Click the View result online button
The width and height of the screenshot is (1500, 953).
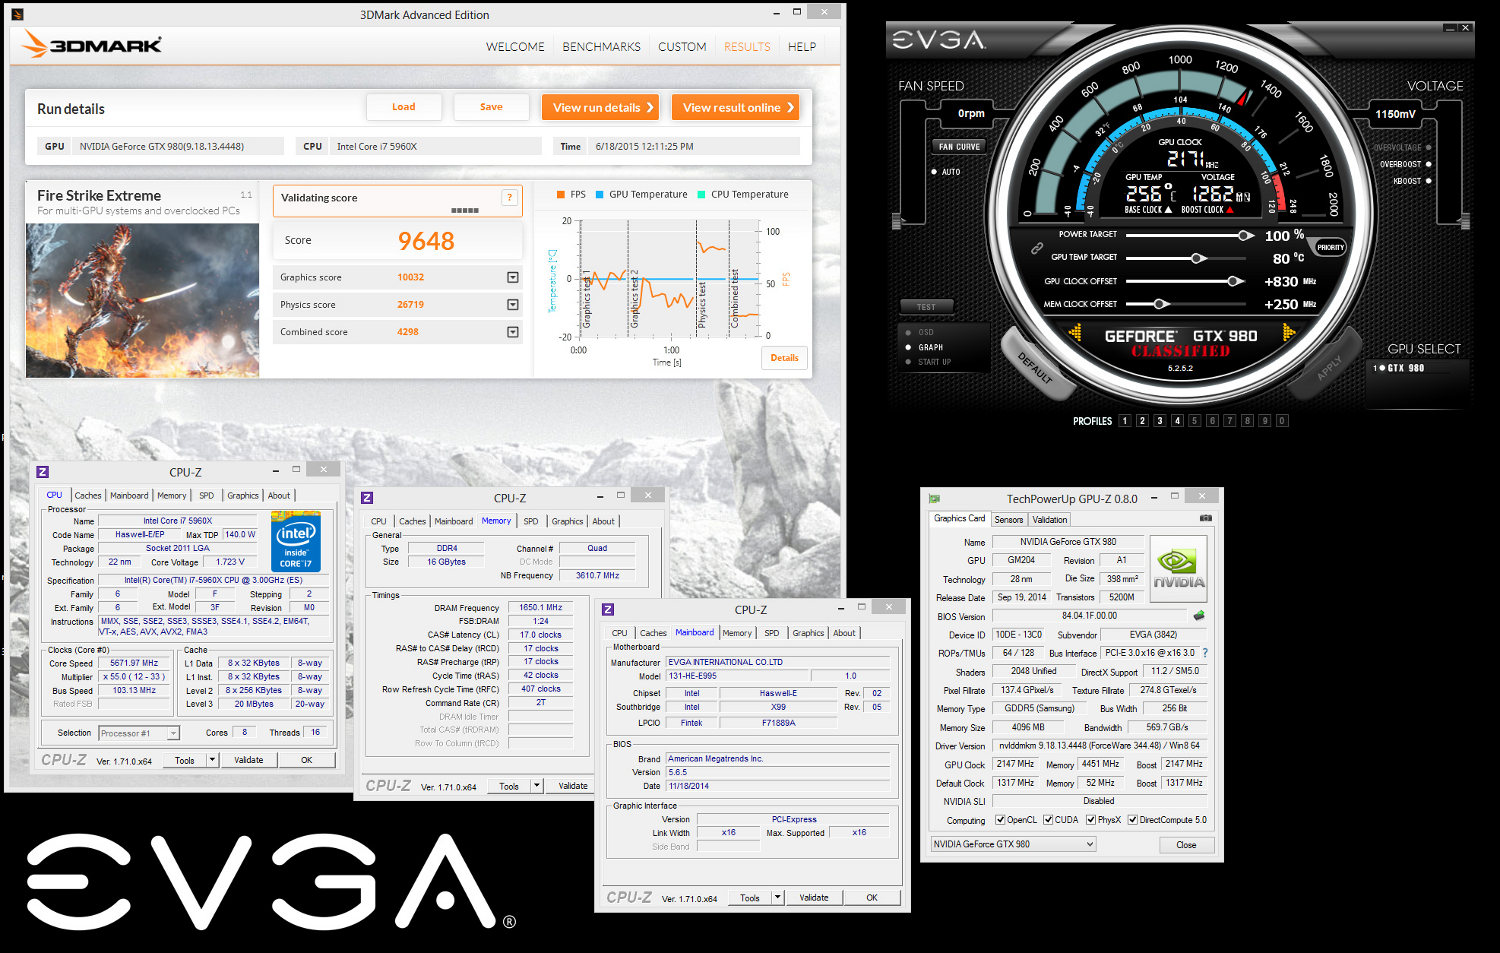tap(735, 107)
